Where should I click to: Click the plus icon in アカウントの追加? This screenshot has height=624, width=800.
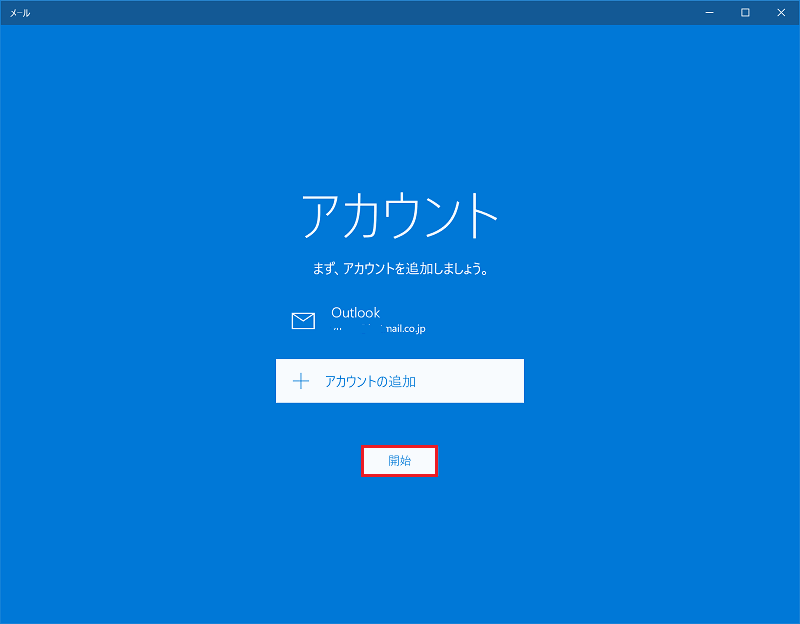[301, 381]
